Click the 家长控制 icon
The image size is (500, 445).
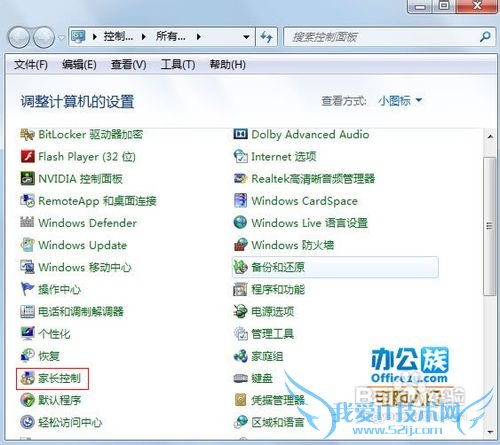pos(27,378)
